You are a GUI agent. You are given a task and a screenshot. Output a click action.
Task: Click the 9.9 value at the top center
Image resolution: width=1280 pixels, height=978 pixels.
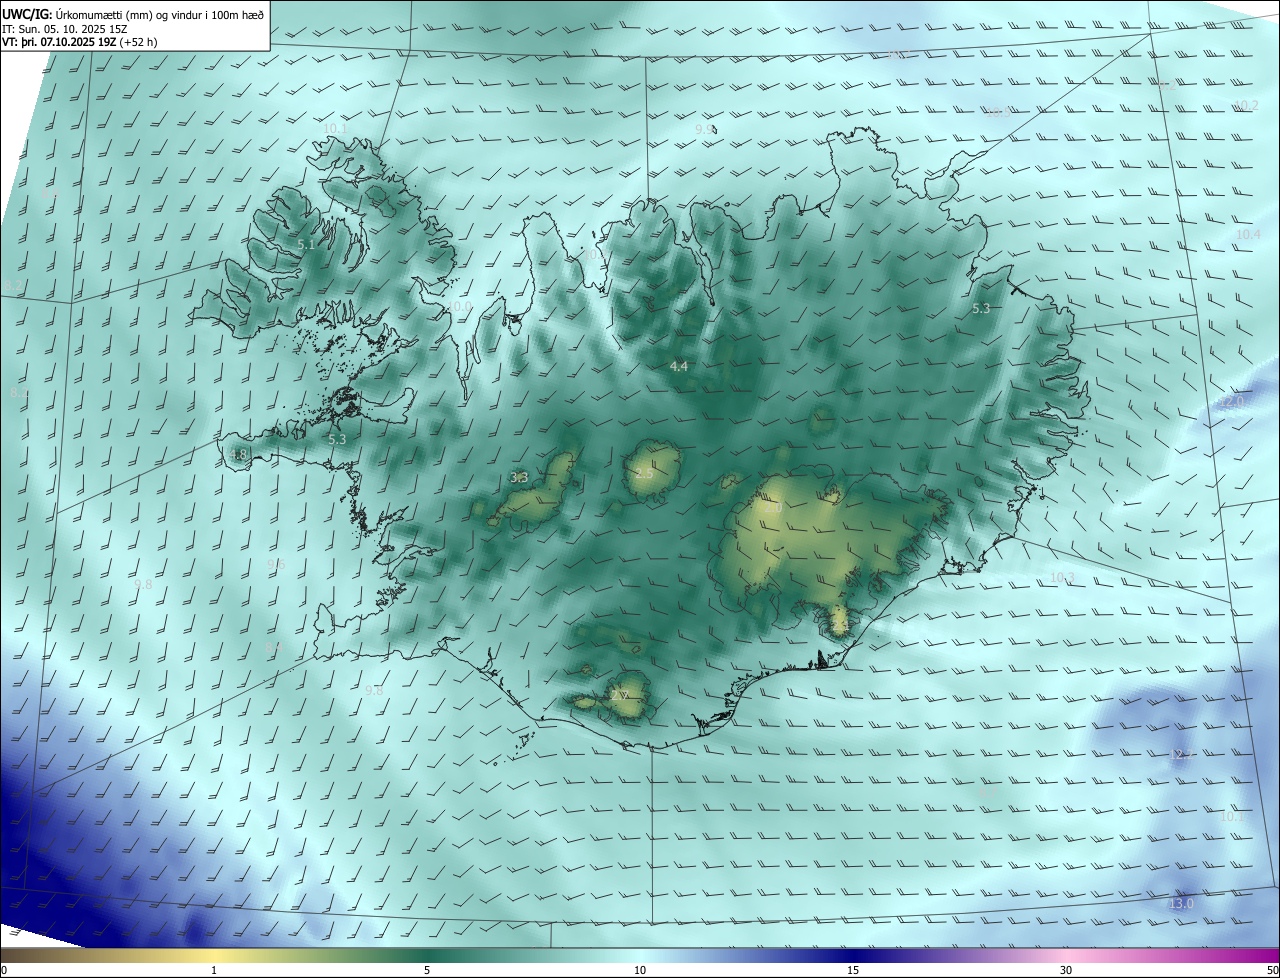(705, 129)
